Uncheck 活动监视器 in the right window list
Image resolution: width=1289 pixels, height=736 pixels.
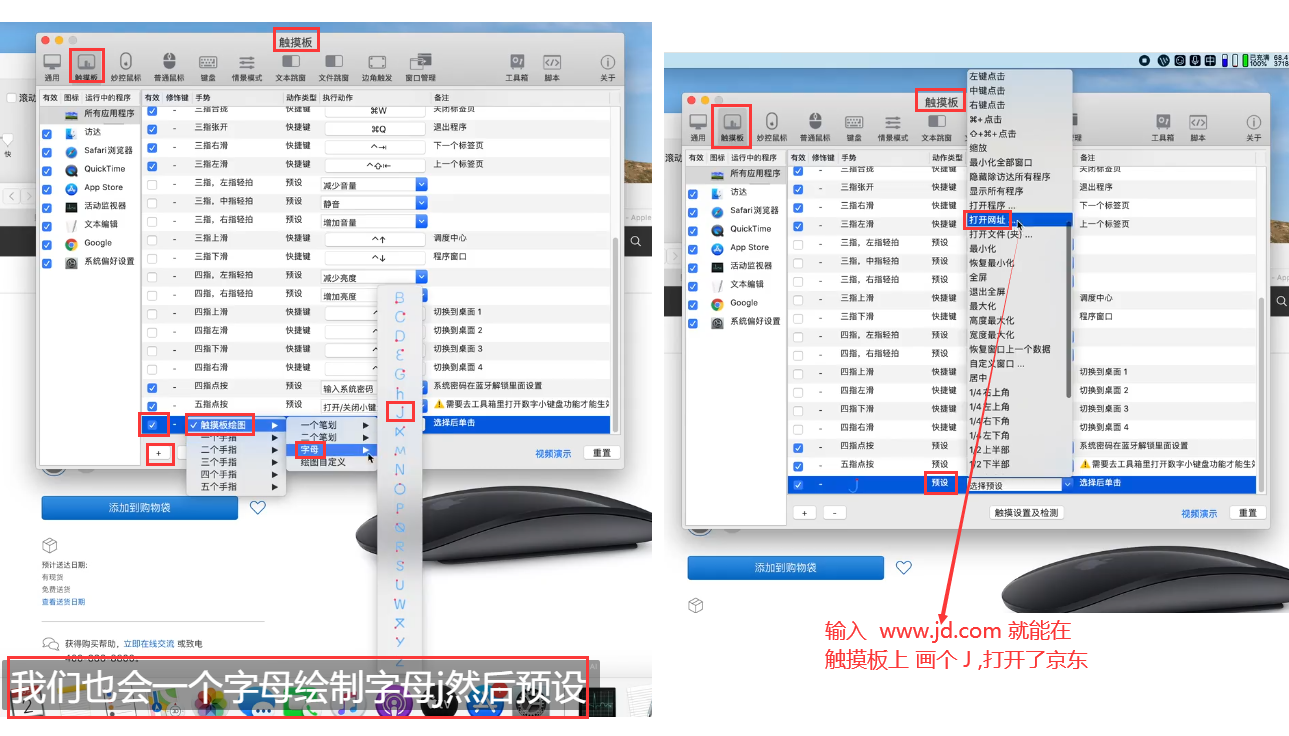[693, 268]
